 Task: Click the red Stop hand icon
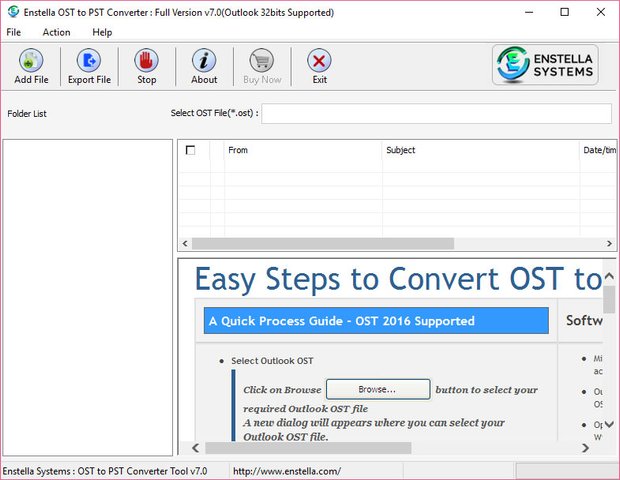[x=146, y=60]
